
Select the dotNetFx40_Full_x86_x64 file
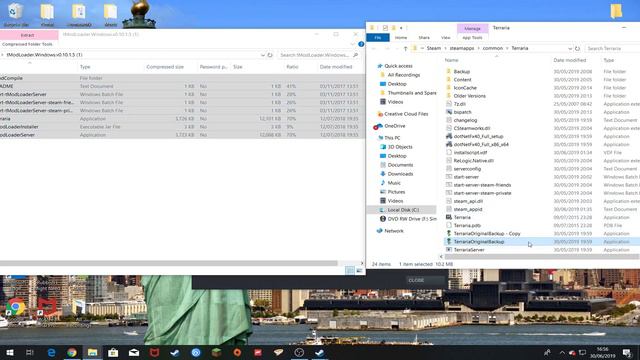[x=481, y=144]
